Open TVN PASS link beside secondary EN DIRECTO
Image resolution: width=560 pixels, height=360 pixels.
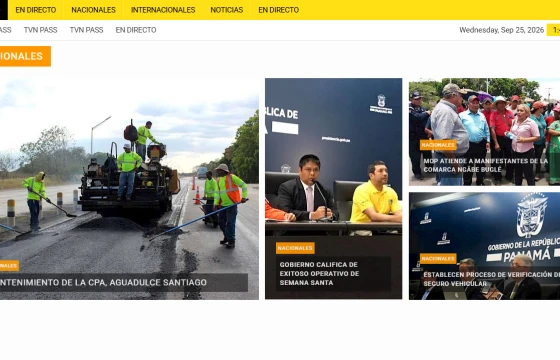86,30
